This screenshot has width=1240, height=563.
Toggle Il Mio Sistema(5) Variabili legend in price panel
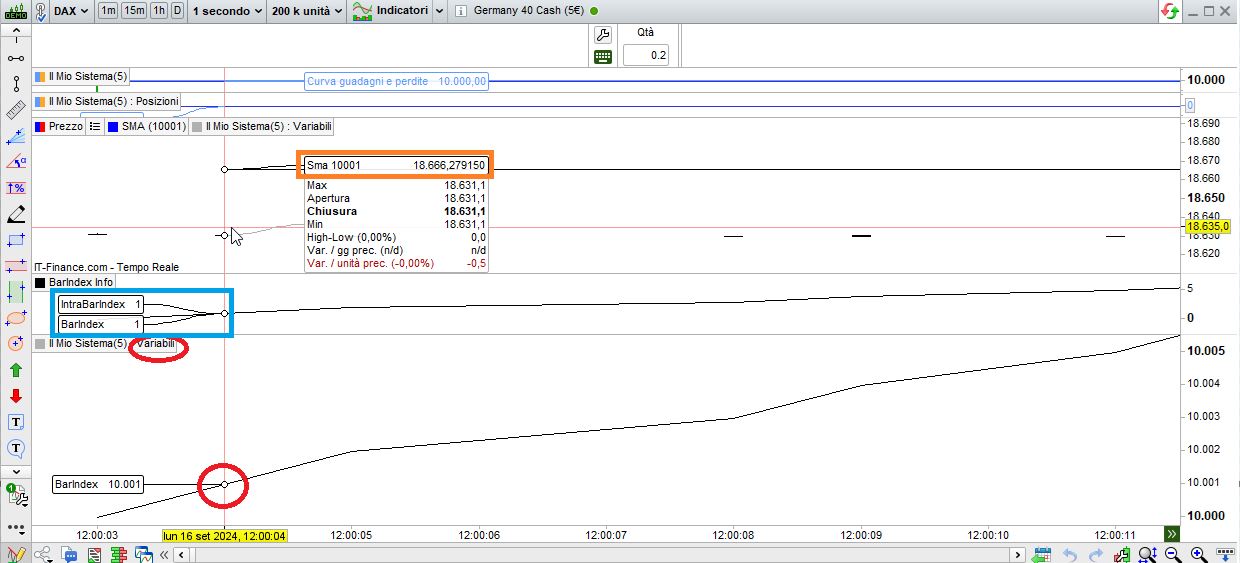pos(262,127)
